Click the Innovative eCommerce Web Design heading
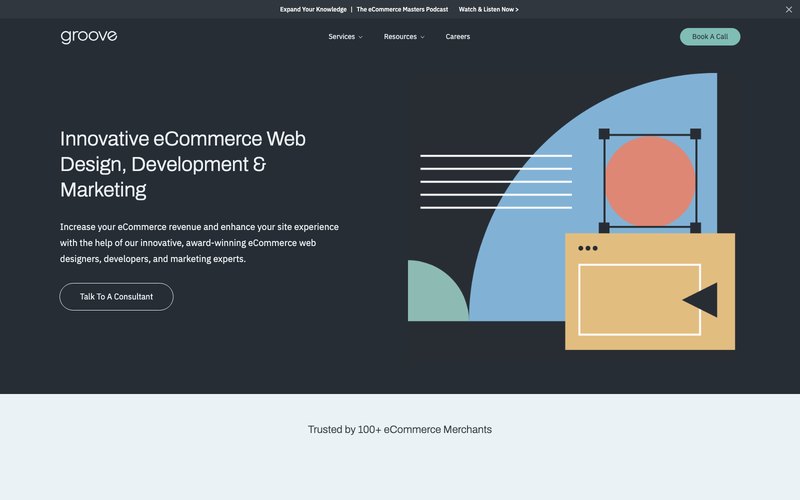 pyautogui.click(x=183, y=164)
